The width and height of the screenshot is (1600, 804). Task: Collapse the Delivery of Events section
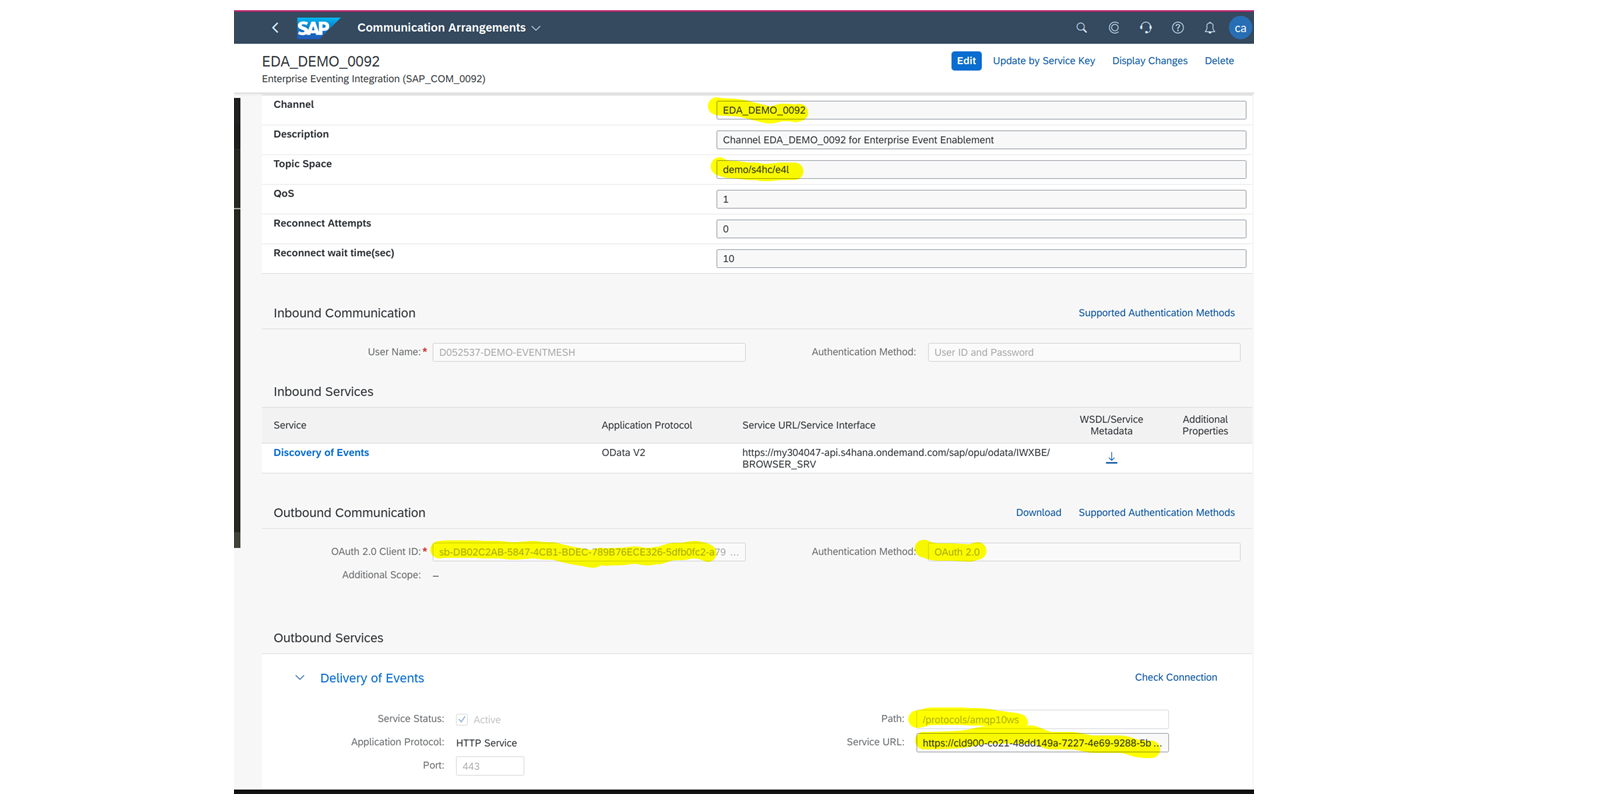[299, 678]
